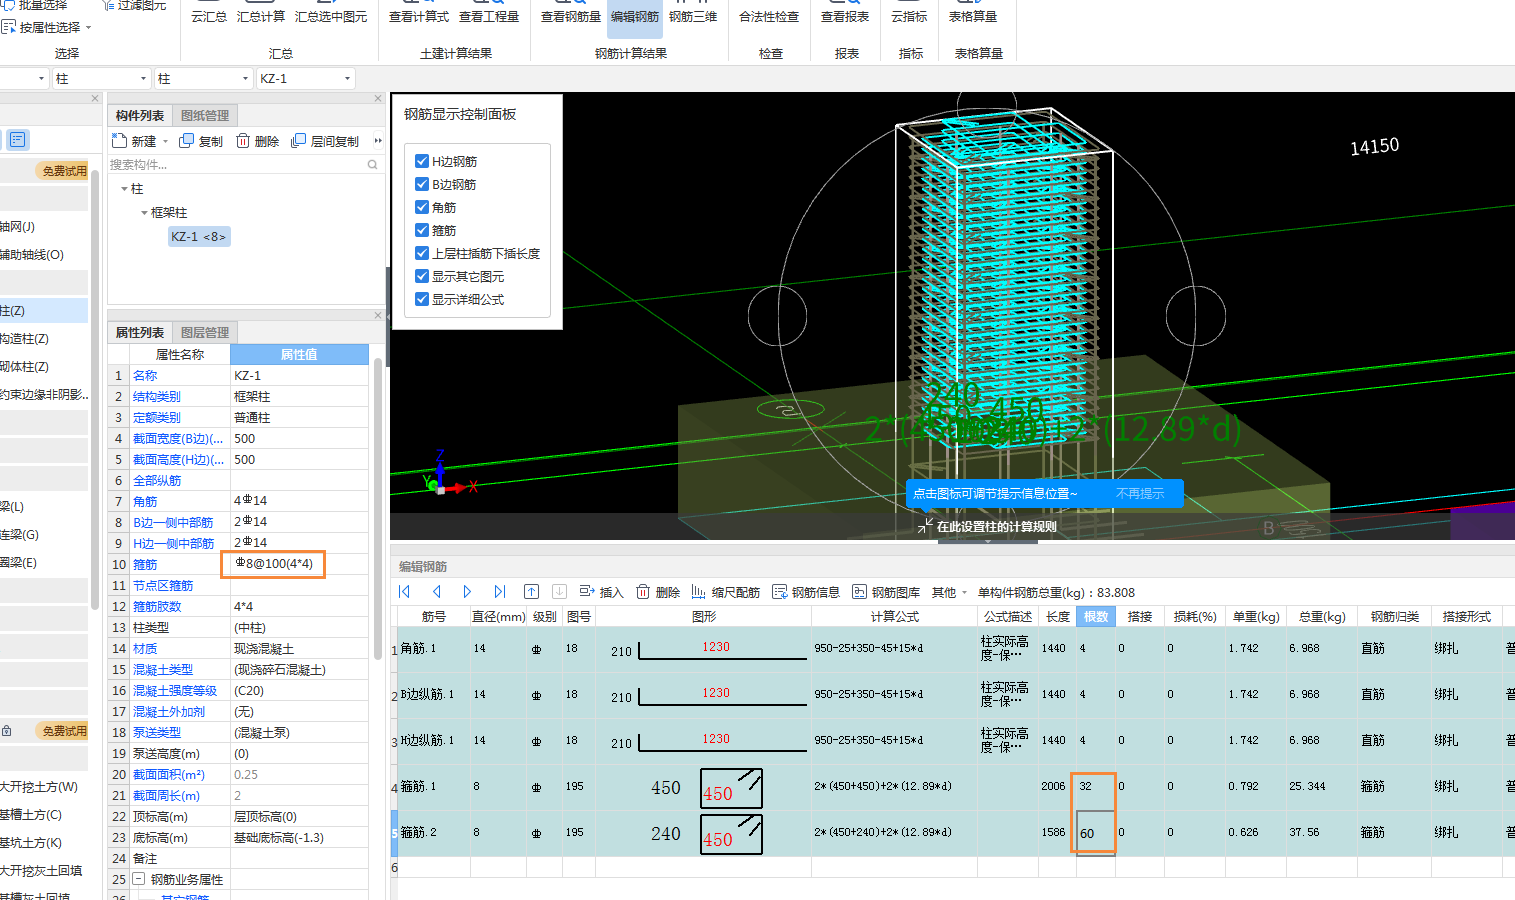
Task: Click 云指标 ribbon button
Action: tap(909, 12)
